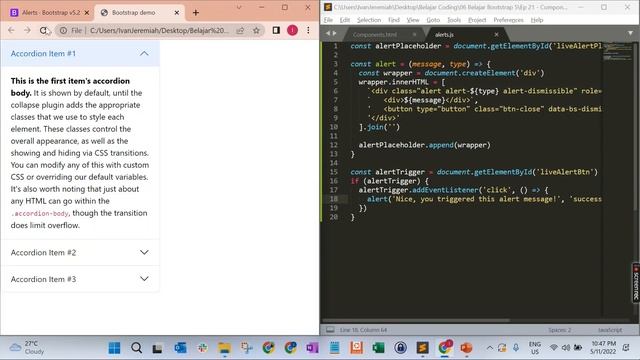
Task: Reload the page in Chrome
Action: click(x=43, y=30)
